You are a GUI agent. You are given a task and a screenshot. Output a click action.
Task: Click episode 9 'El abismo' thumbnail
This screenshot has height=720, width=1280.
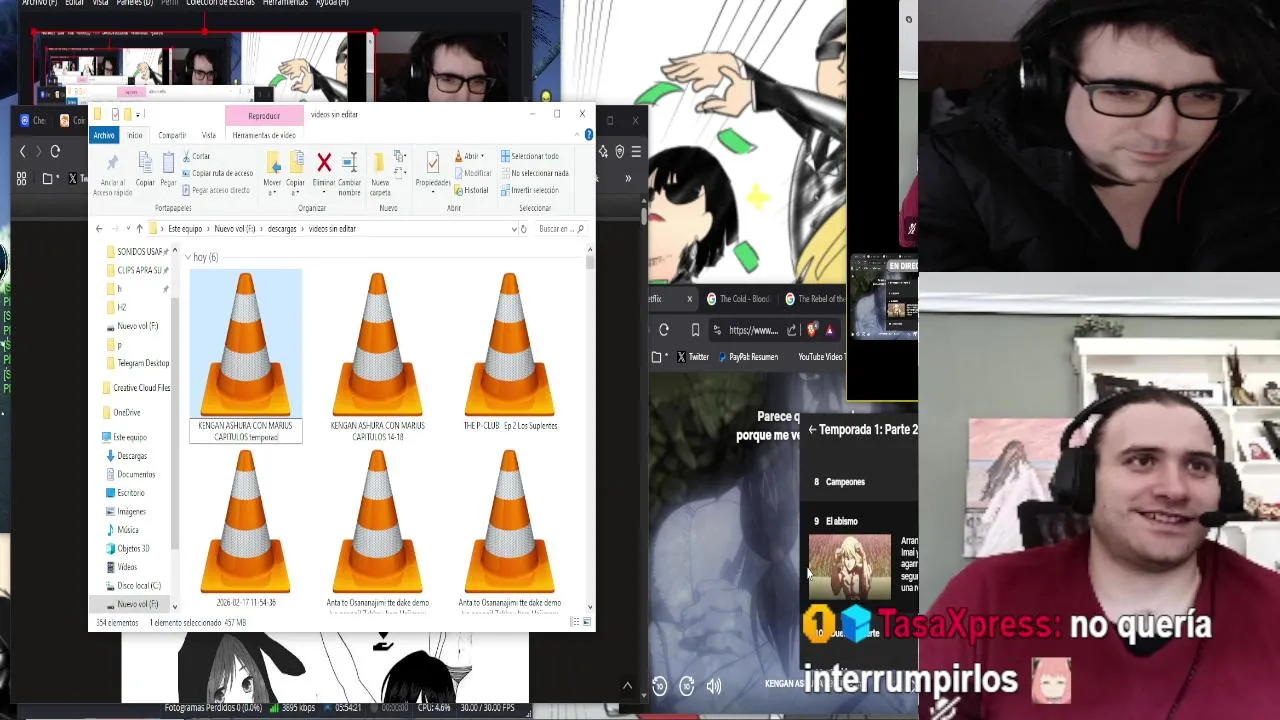[849, 566]
